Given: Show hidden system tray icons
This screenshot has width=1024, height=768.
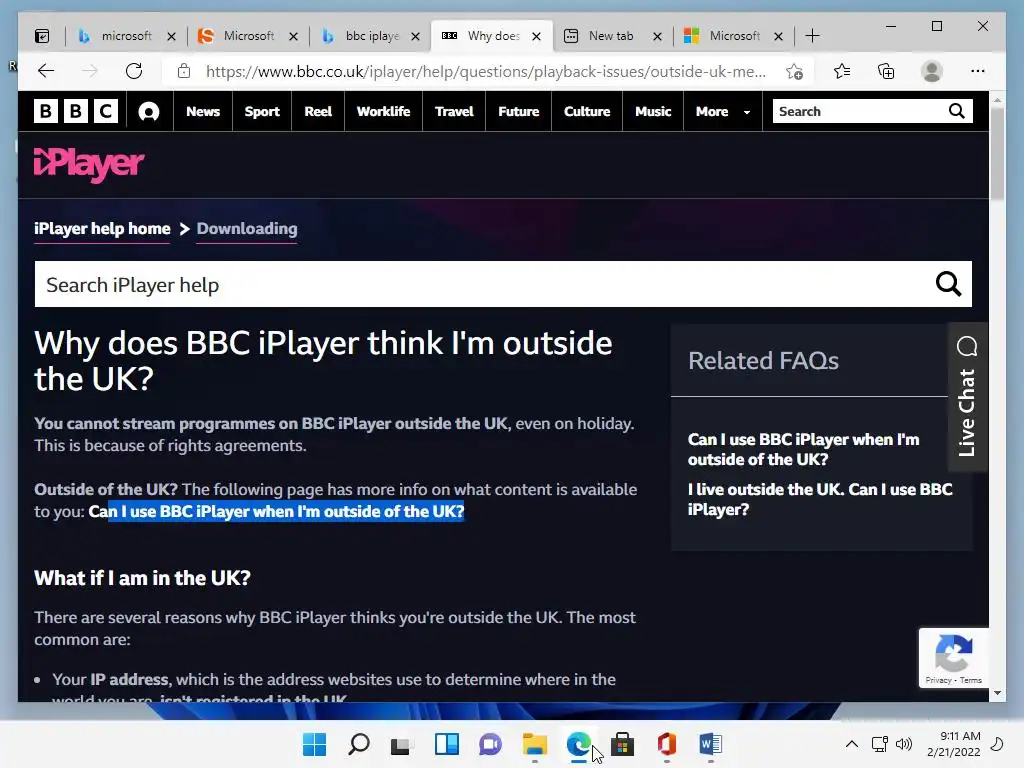Looking at the screenshot, I should [x=852, y=744].
